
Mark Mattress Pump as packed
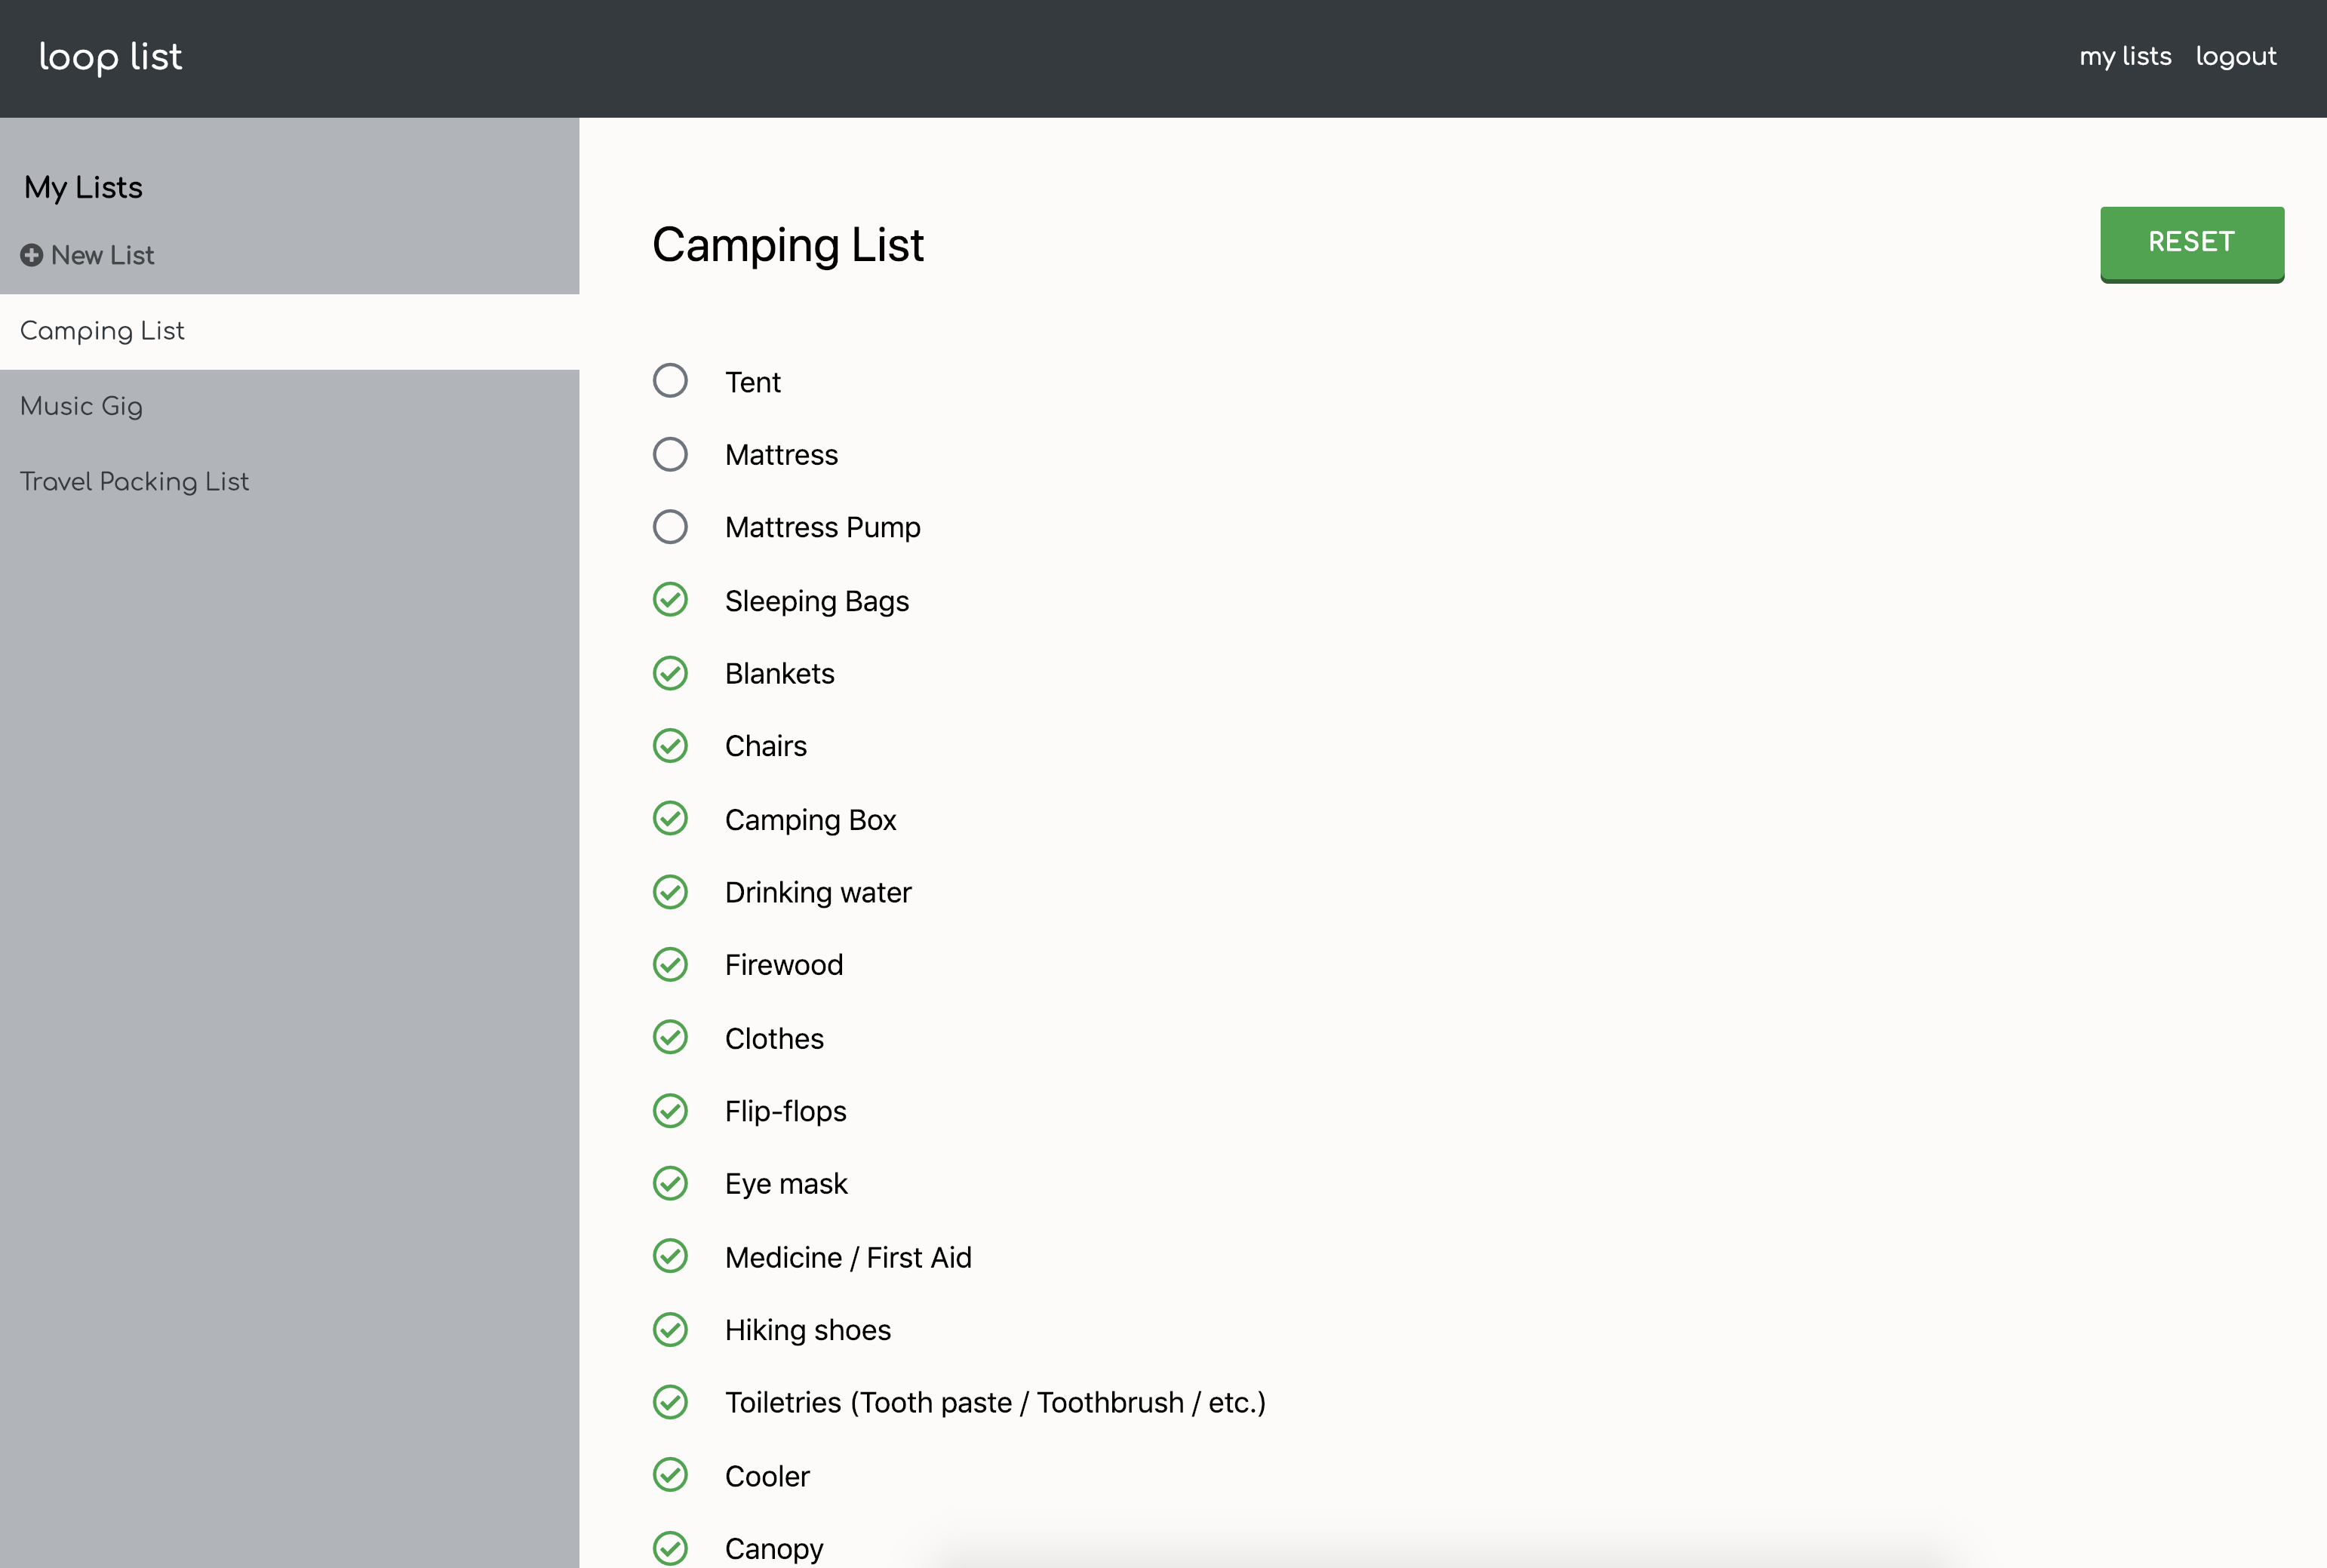pos(670,527)
